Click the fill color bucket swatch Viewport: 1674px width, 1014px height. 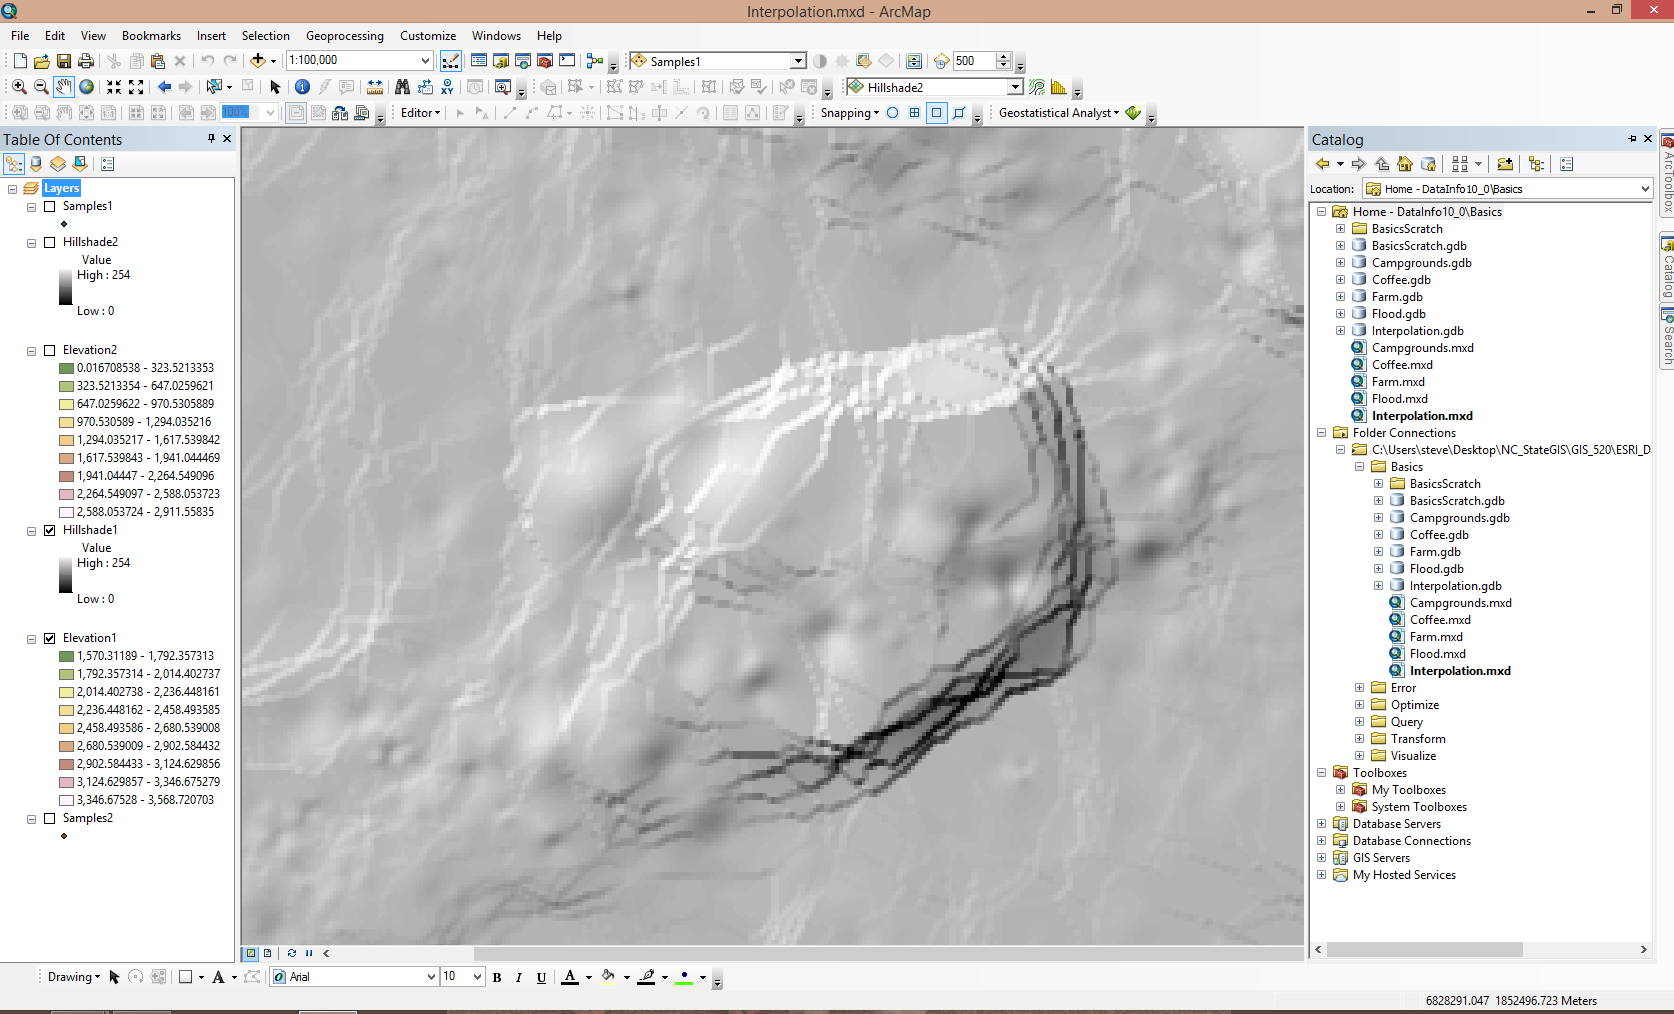tap(608, 977)
